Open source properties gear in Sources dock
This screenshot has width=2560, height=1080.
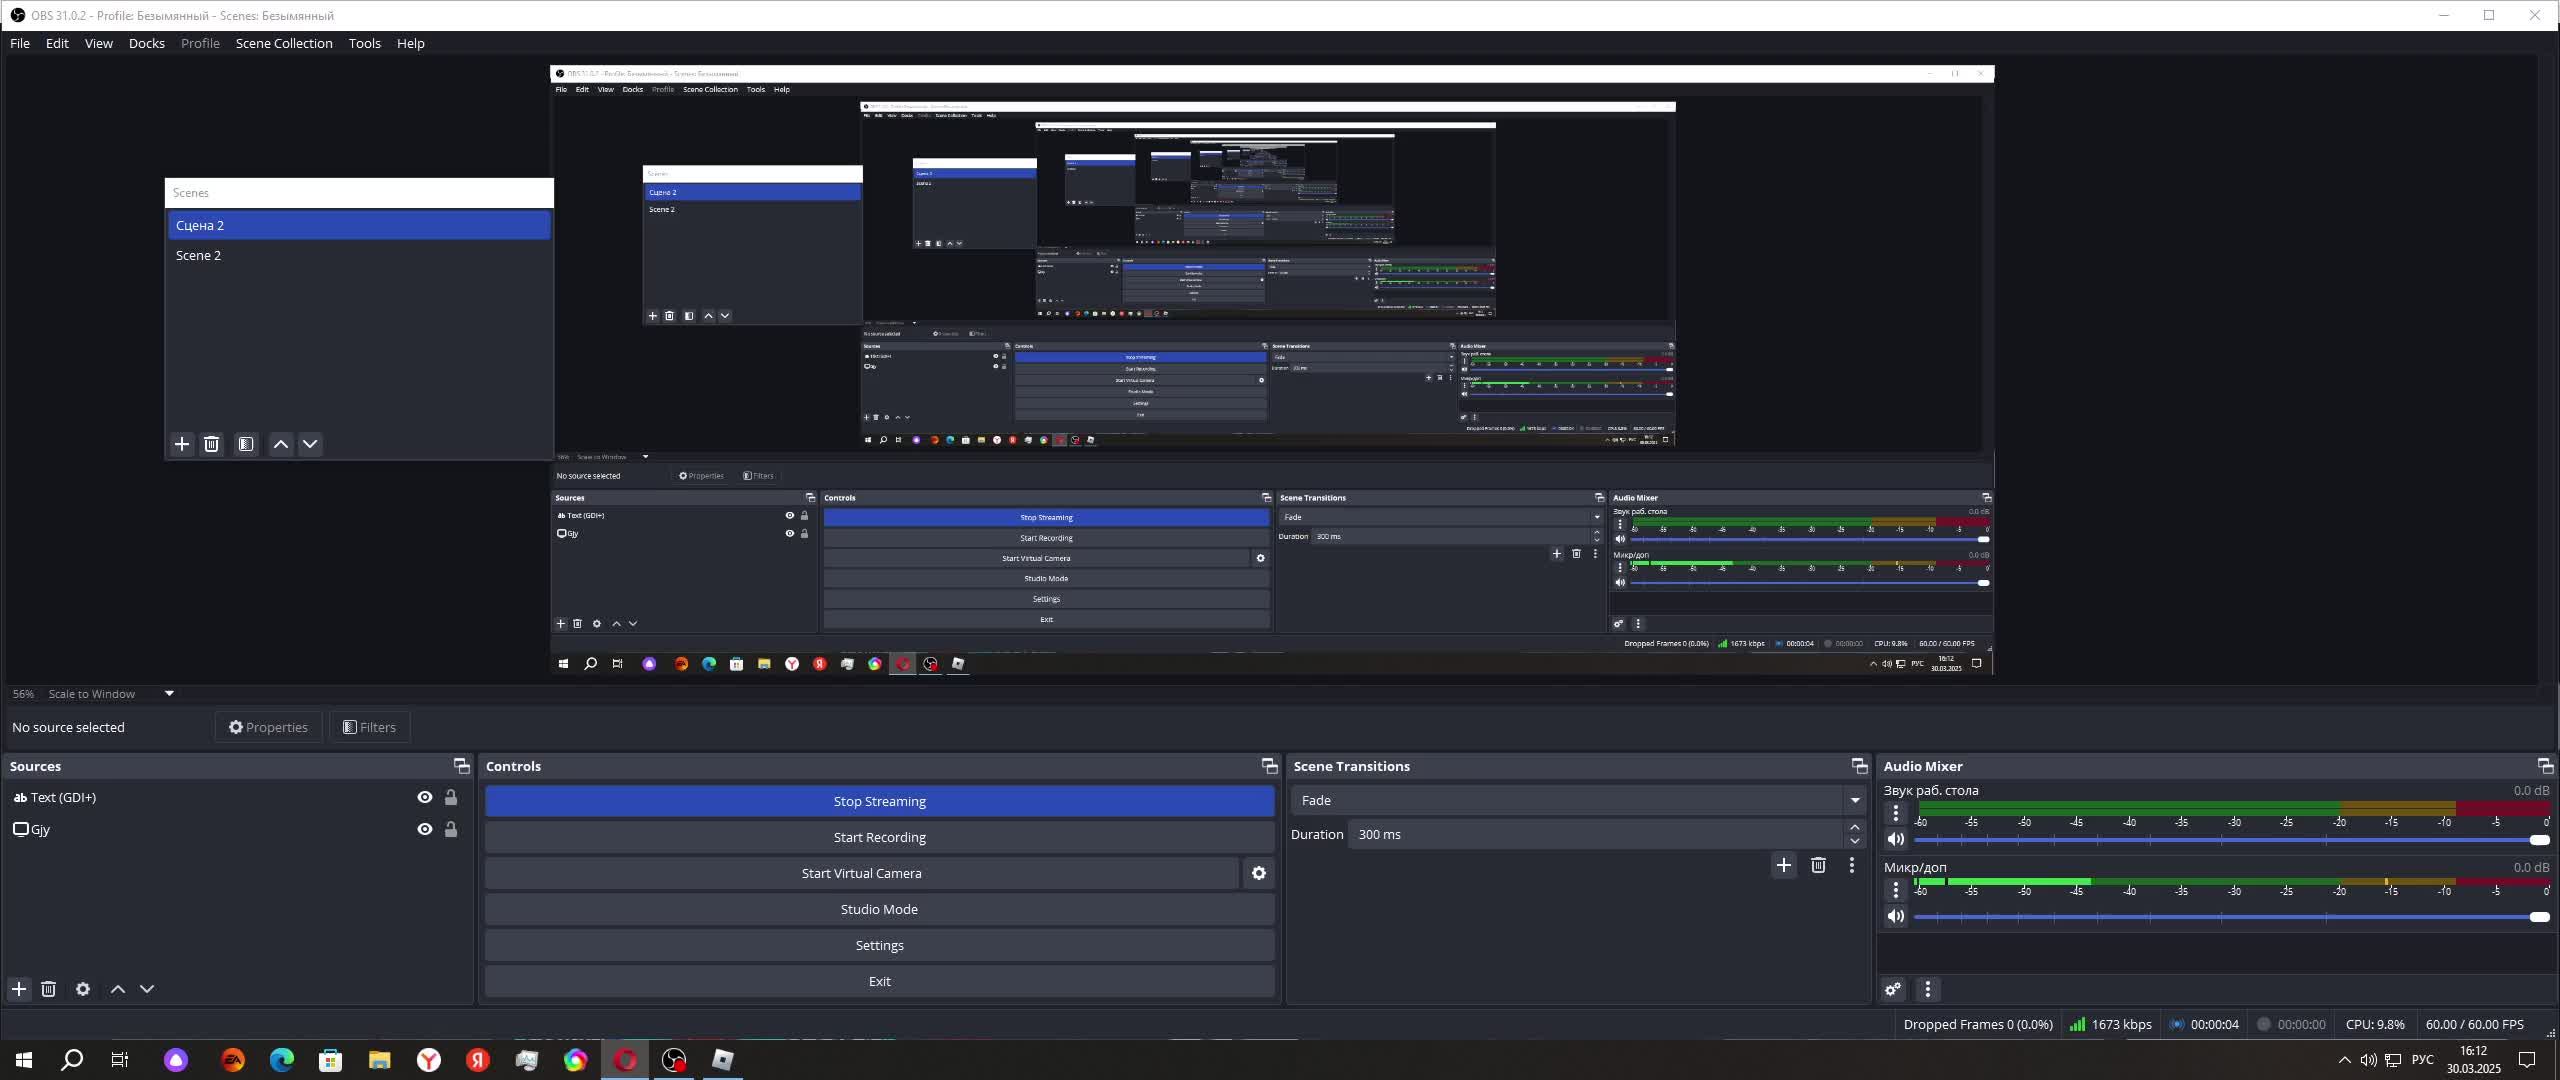pos(83,989)
